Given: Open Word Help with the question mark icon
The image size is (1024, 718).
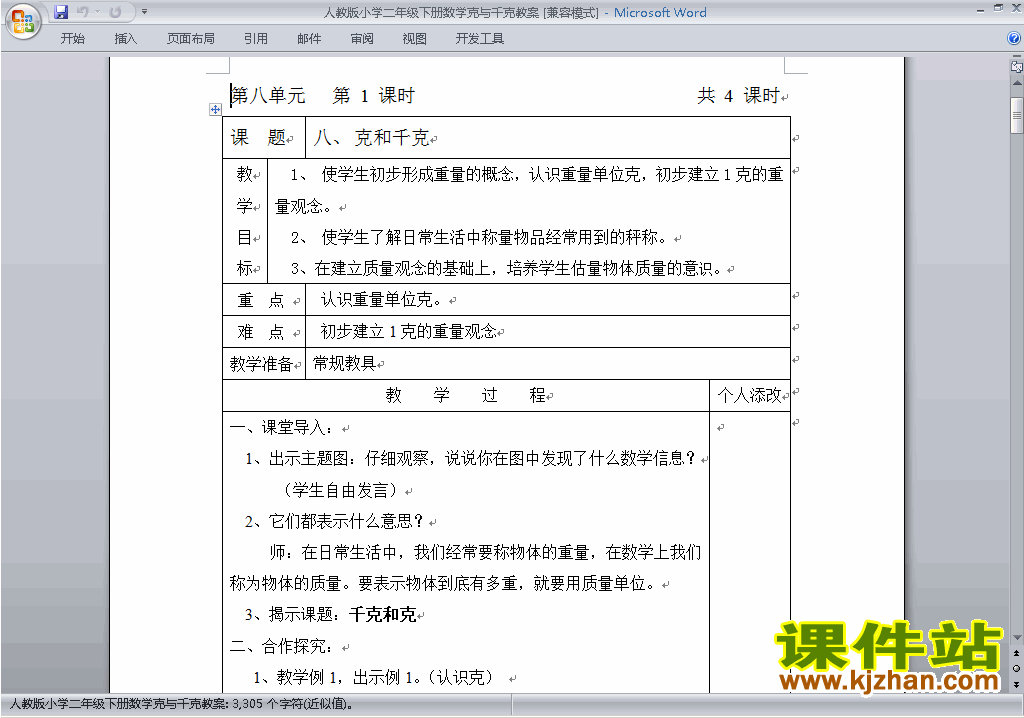Looking at the screenshot, I should tap(1014, 38).
